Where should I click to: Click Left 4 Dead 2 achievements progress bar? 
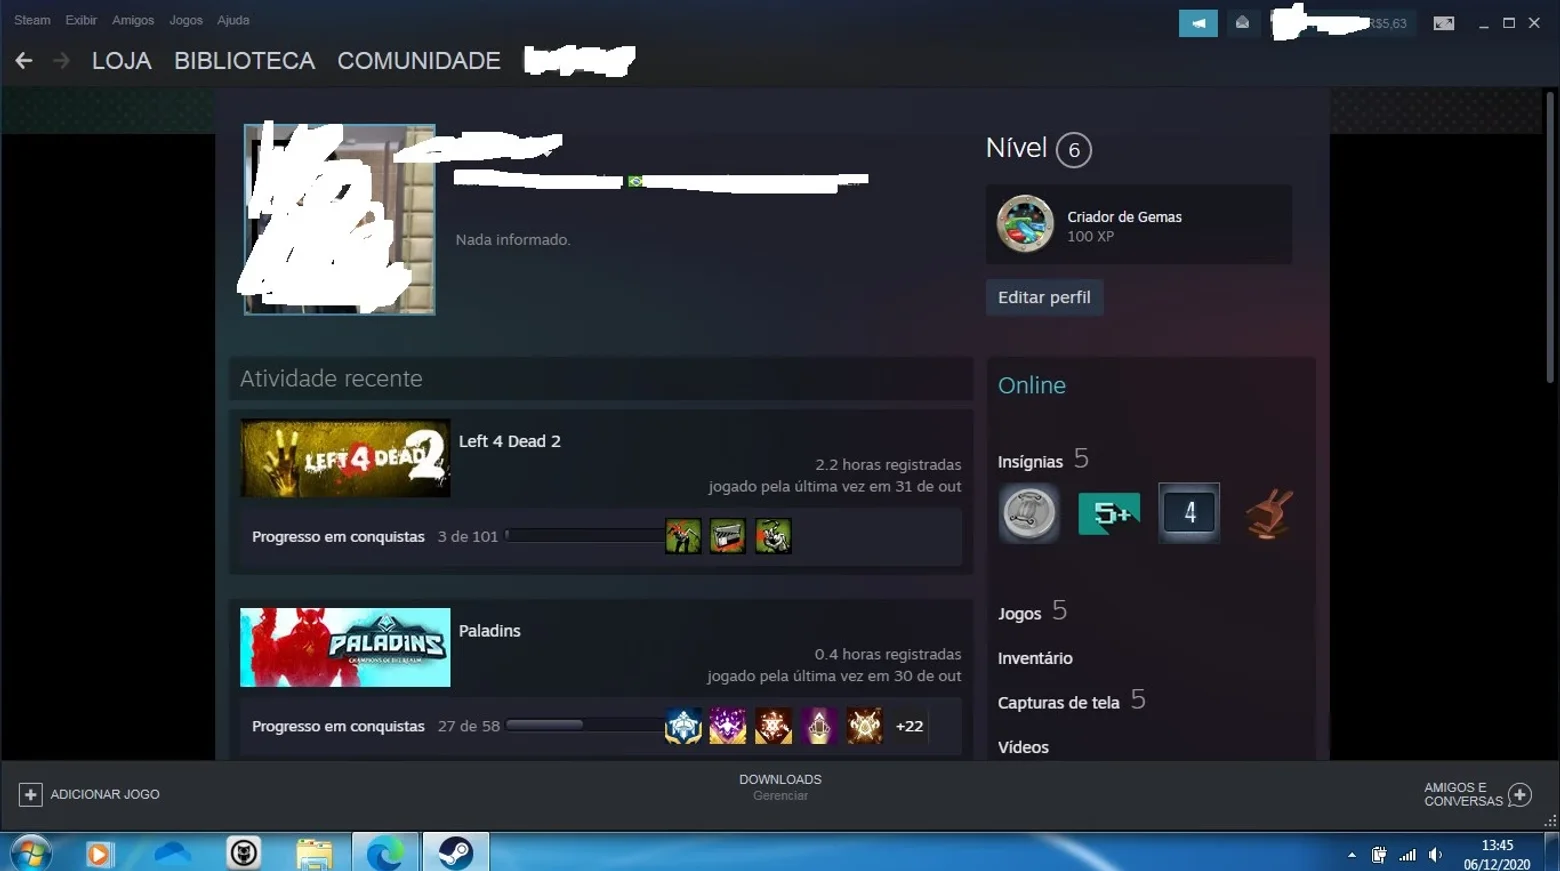pyautogui.click(x=584, y=536)
